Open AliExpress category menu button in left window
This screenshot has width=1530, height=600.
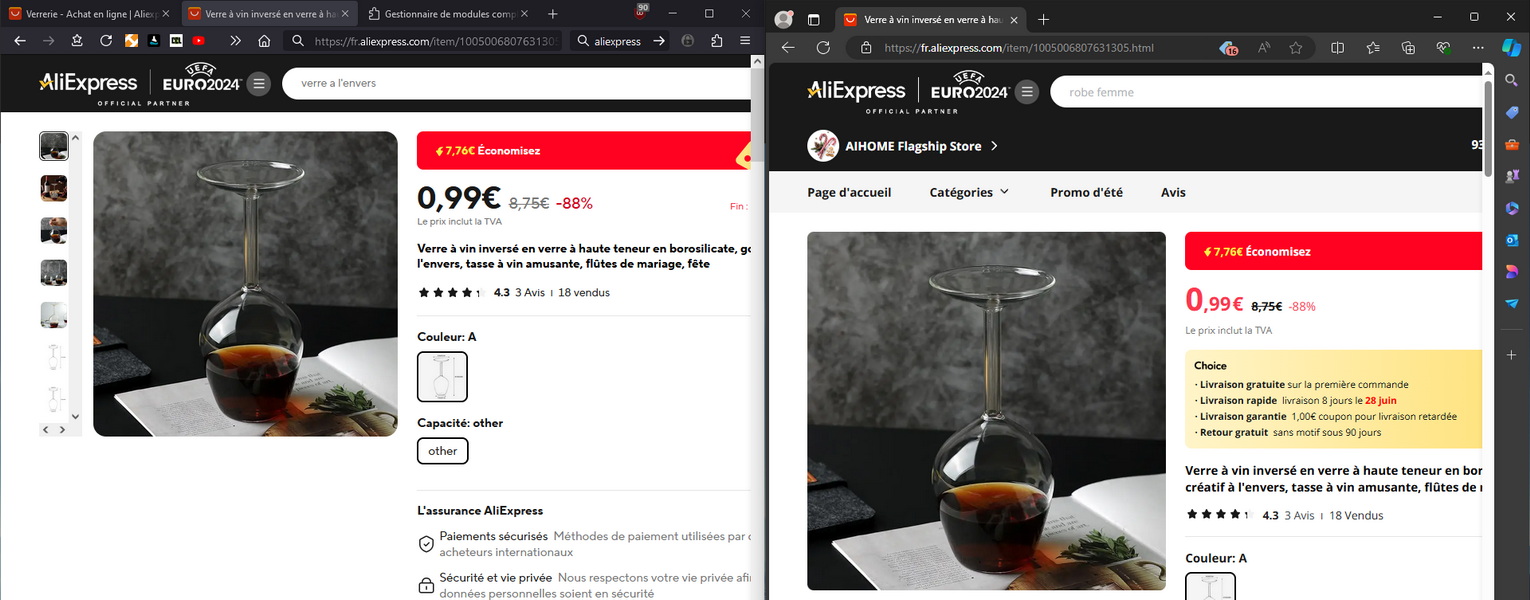coord(259,84)
